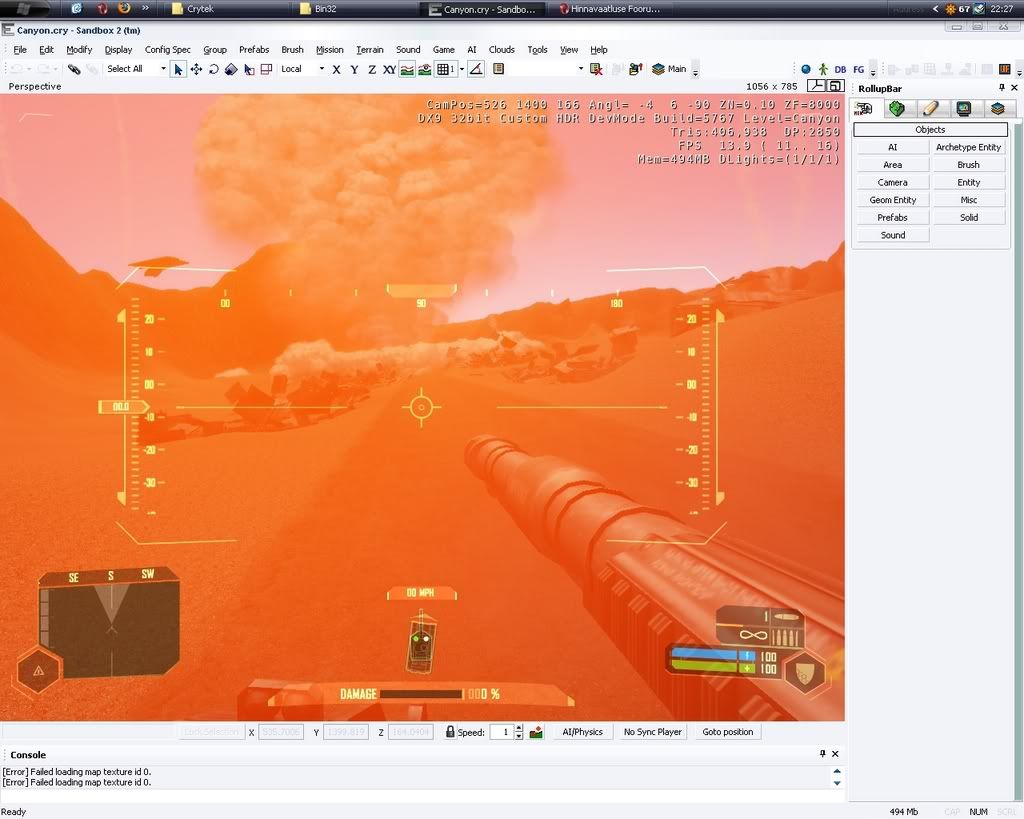Viewport: 1024px width, 819px height.
Task: Open the Config Spec menu
Action: [x=168, y=50]
